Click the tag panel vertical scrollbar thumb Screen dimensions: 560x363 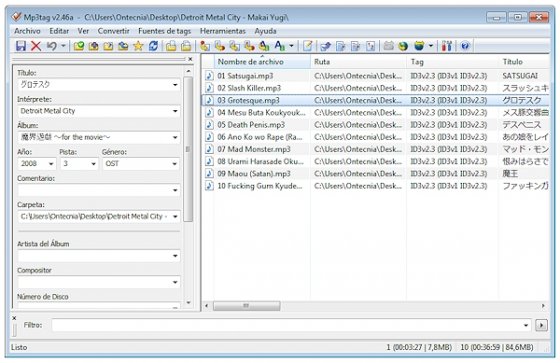point(188,149)
